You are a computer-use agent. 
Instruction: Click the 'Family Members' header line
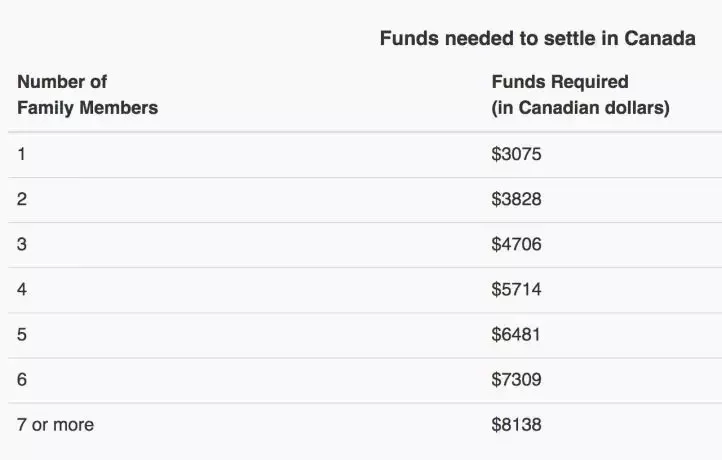click(x=87, y=108)
